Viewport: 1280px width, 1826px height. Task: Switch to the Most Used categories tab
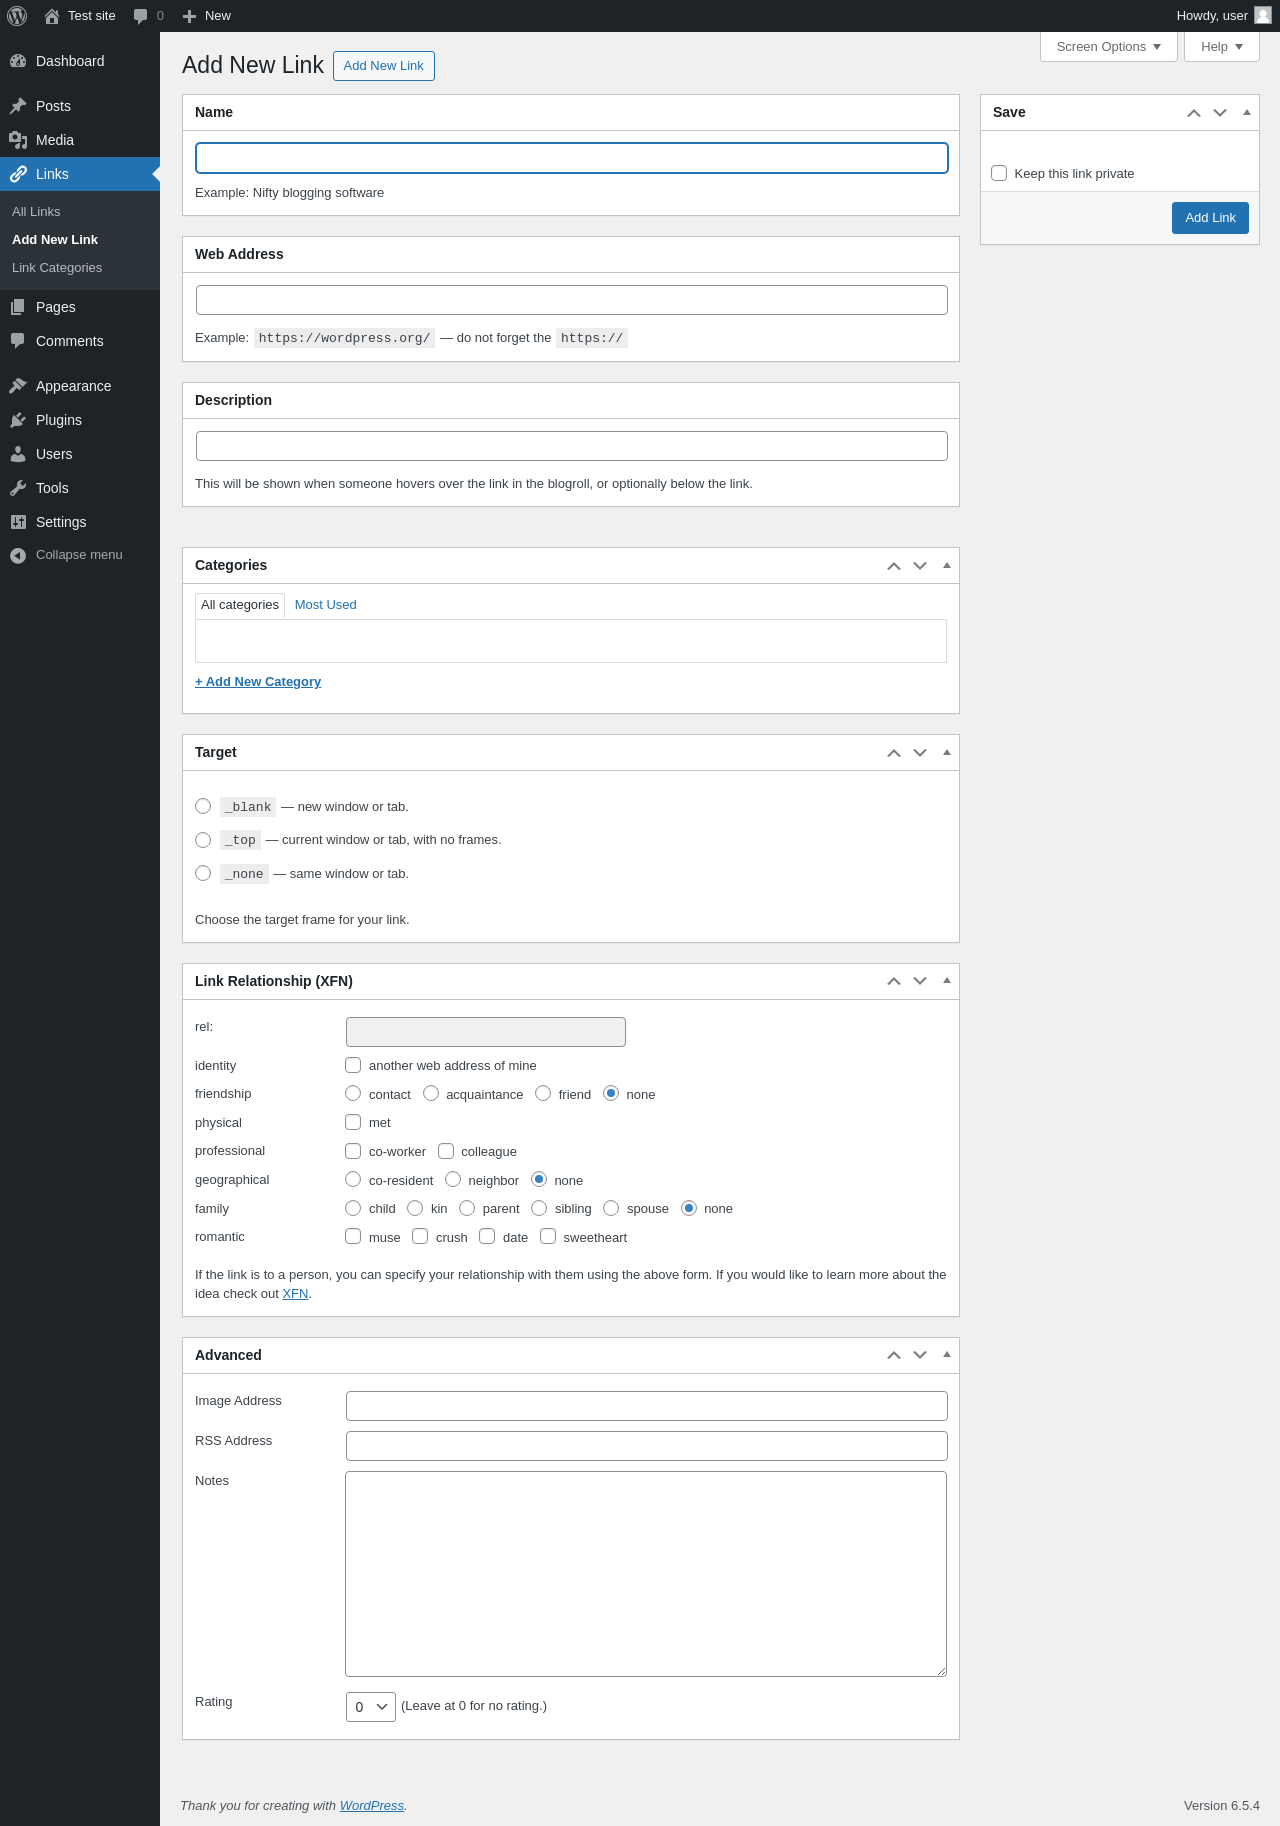tap(325, 605)
